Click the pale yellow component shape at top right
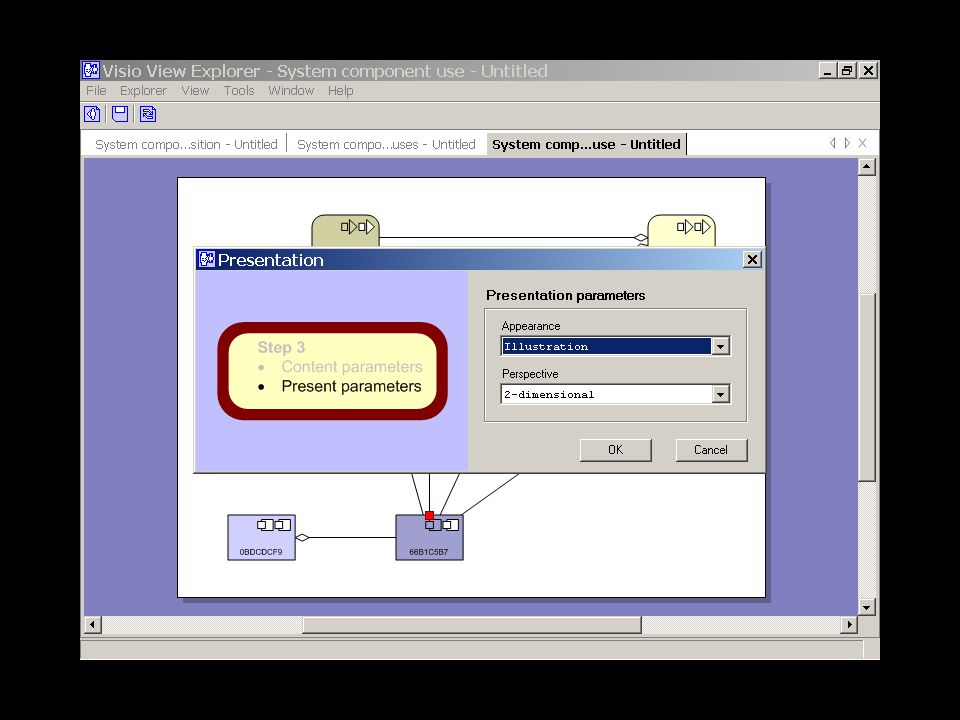The height and width of the screenshot is (720, 960). tap(681, 230)
